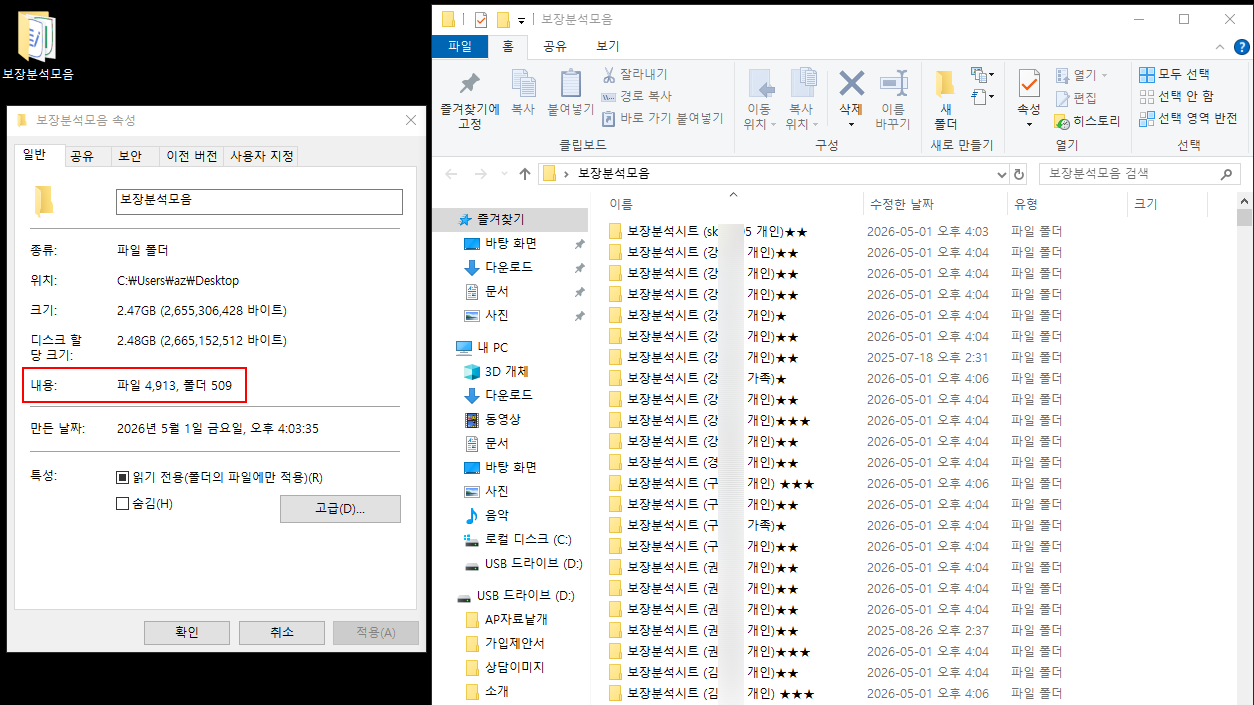
Task: Click 즐겨찾기에 고정 pin icon in ribbon
Action: 469,84
